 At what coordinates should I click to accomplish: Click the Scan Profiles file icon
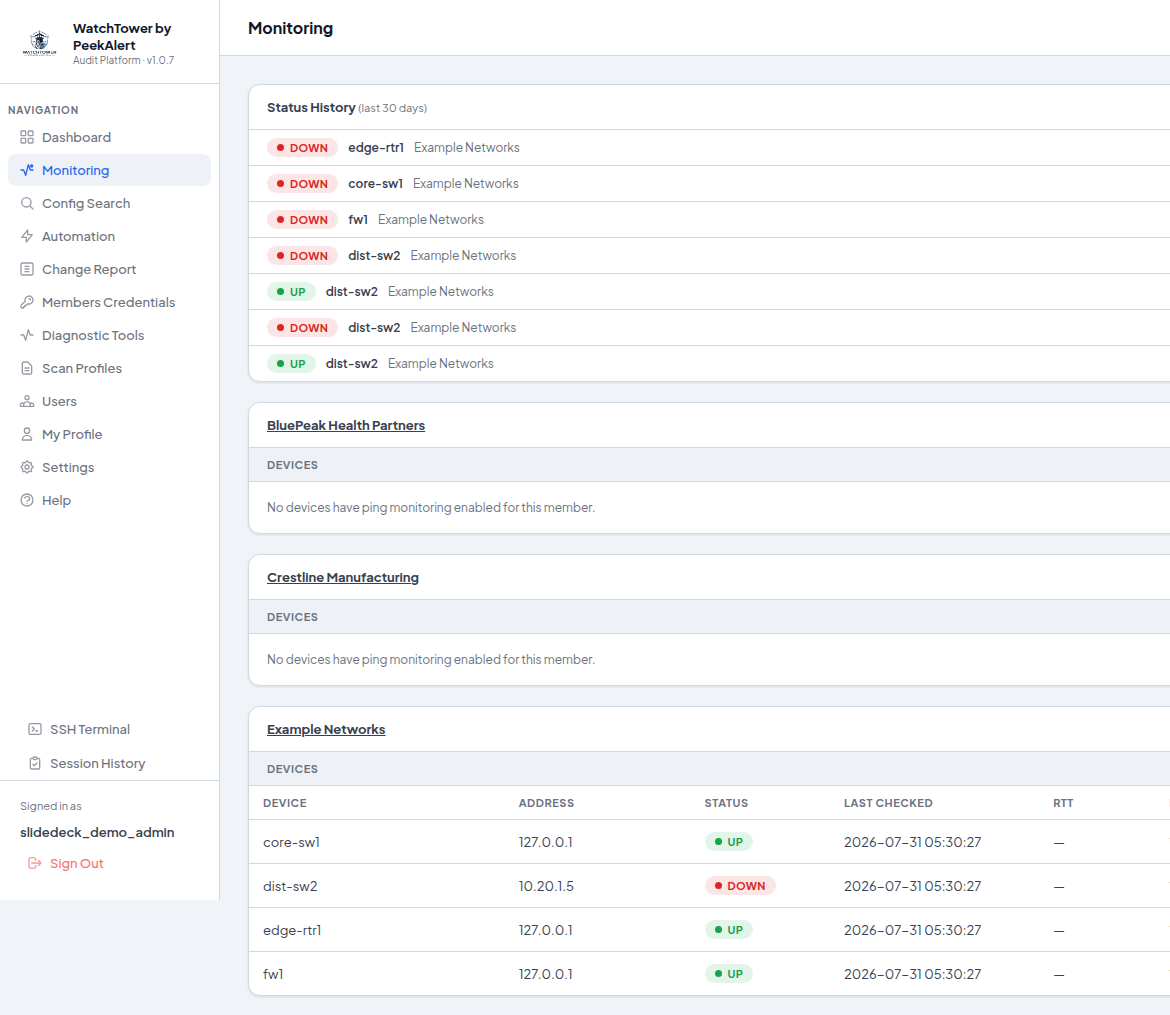click(x=27, y=368)
